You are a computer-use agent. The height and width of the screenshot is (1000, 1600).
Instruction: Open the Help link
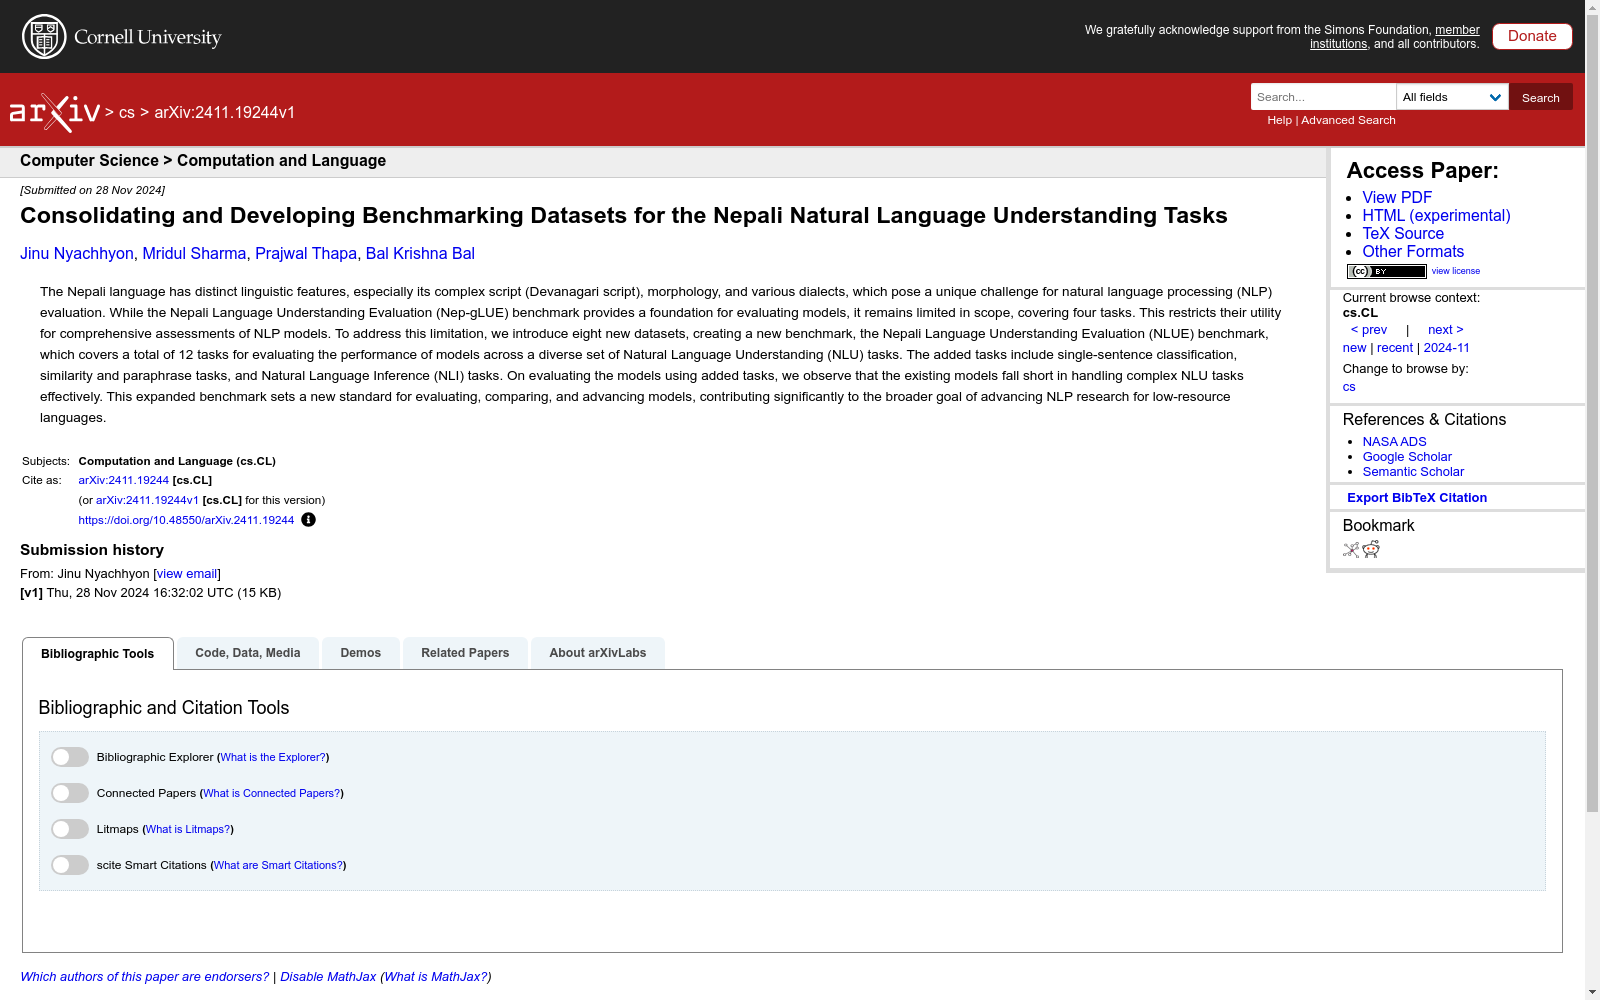click(x=1279, y=120)
